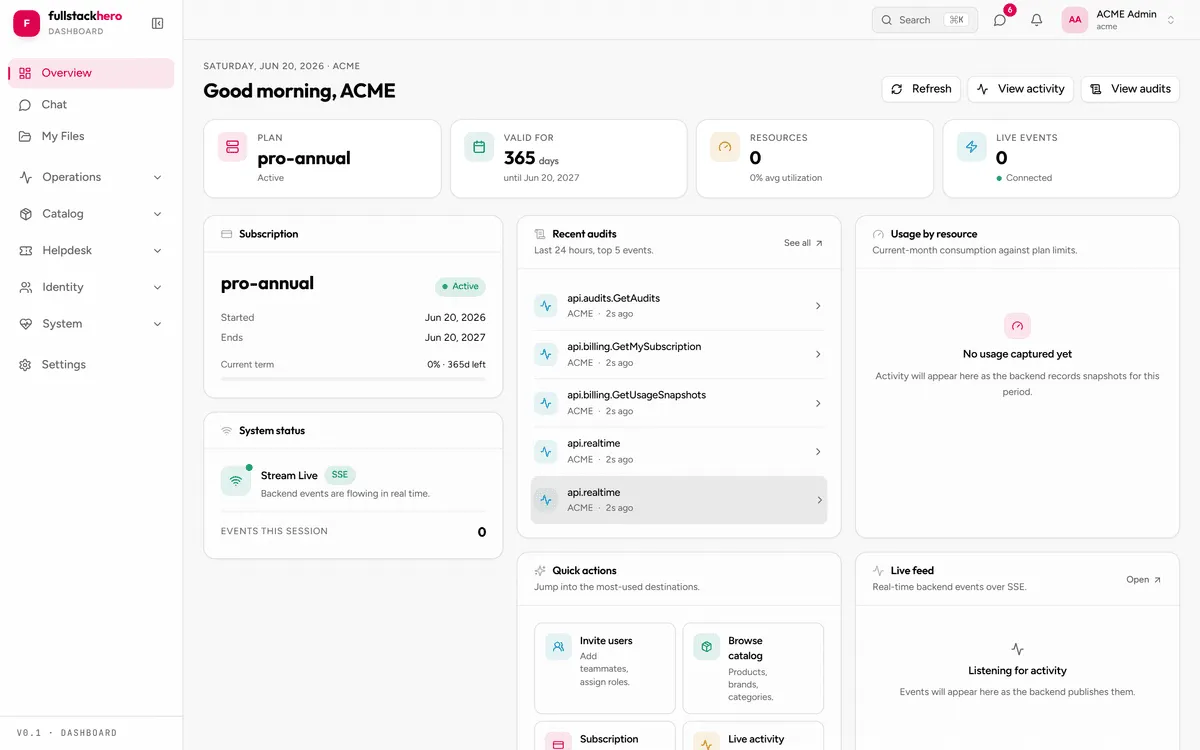
Task: Click the My Files folder icon
Action: pos(25,136)
